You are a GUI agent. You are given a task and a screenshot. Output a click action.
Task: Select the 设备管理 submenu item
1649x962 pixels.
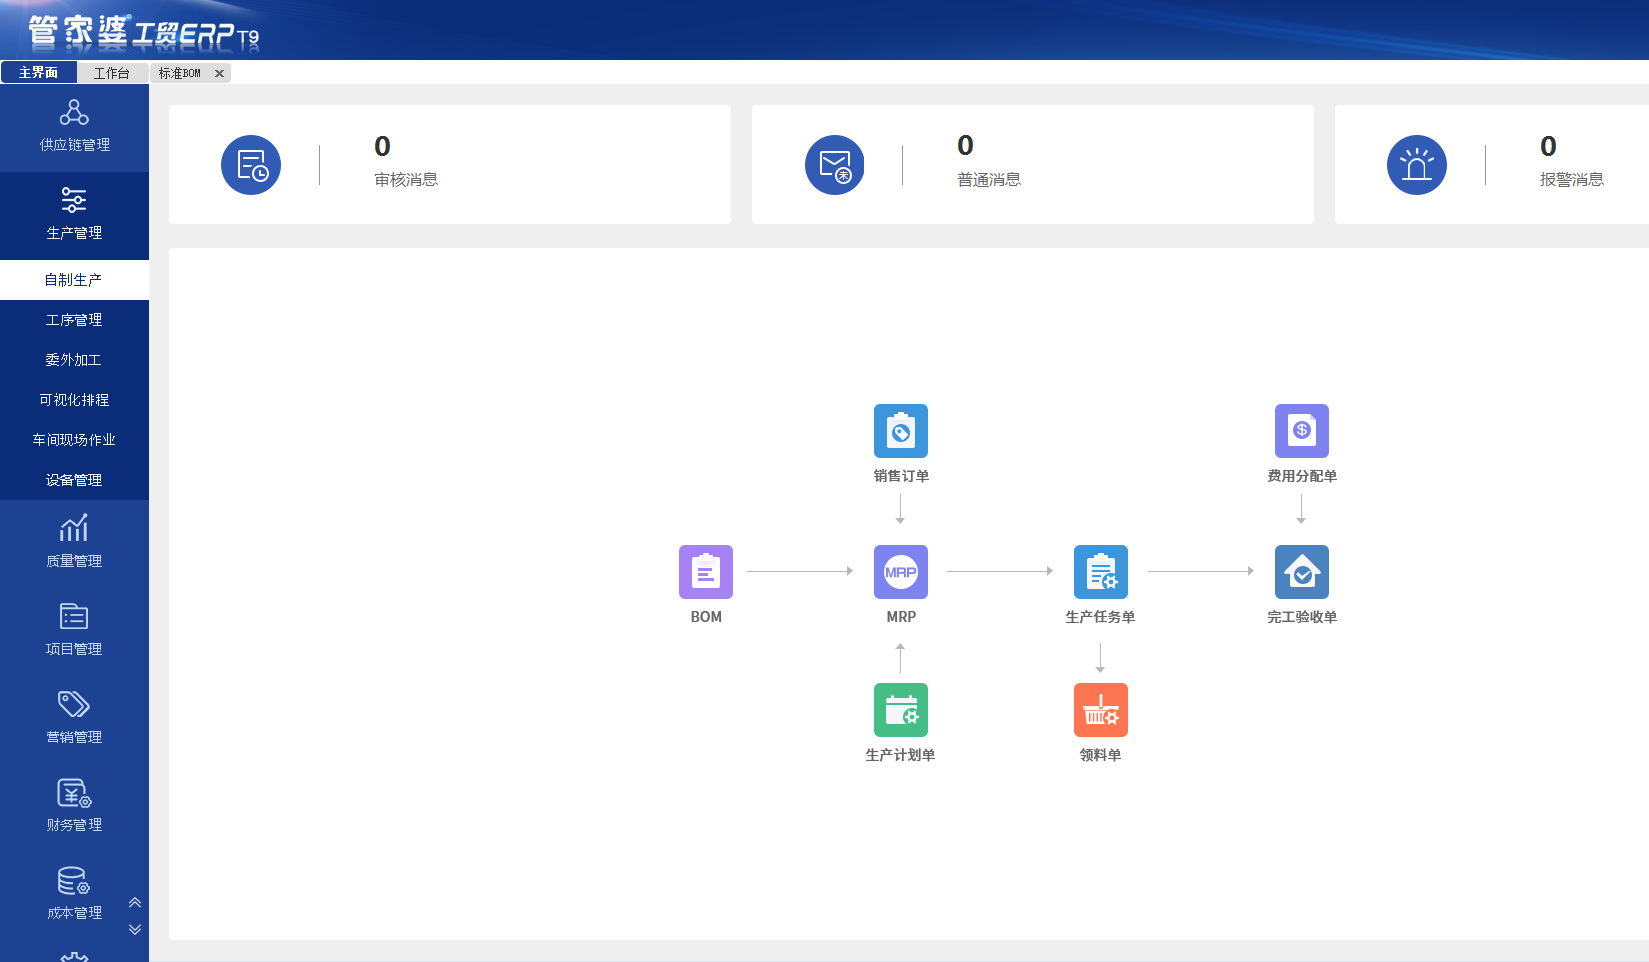tap(74, 480)
